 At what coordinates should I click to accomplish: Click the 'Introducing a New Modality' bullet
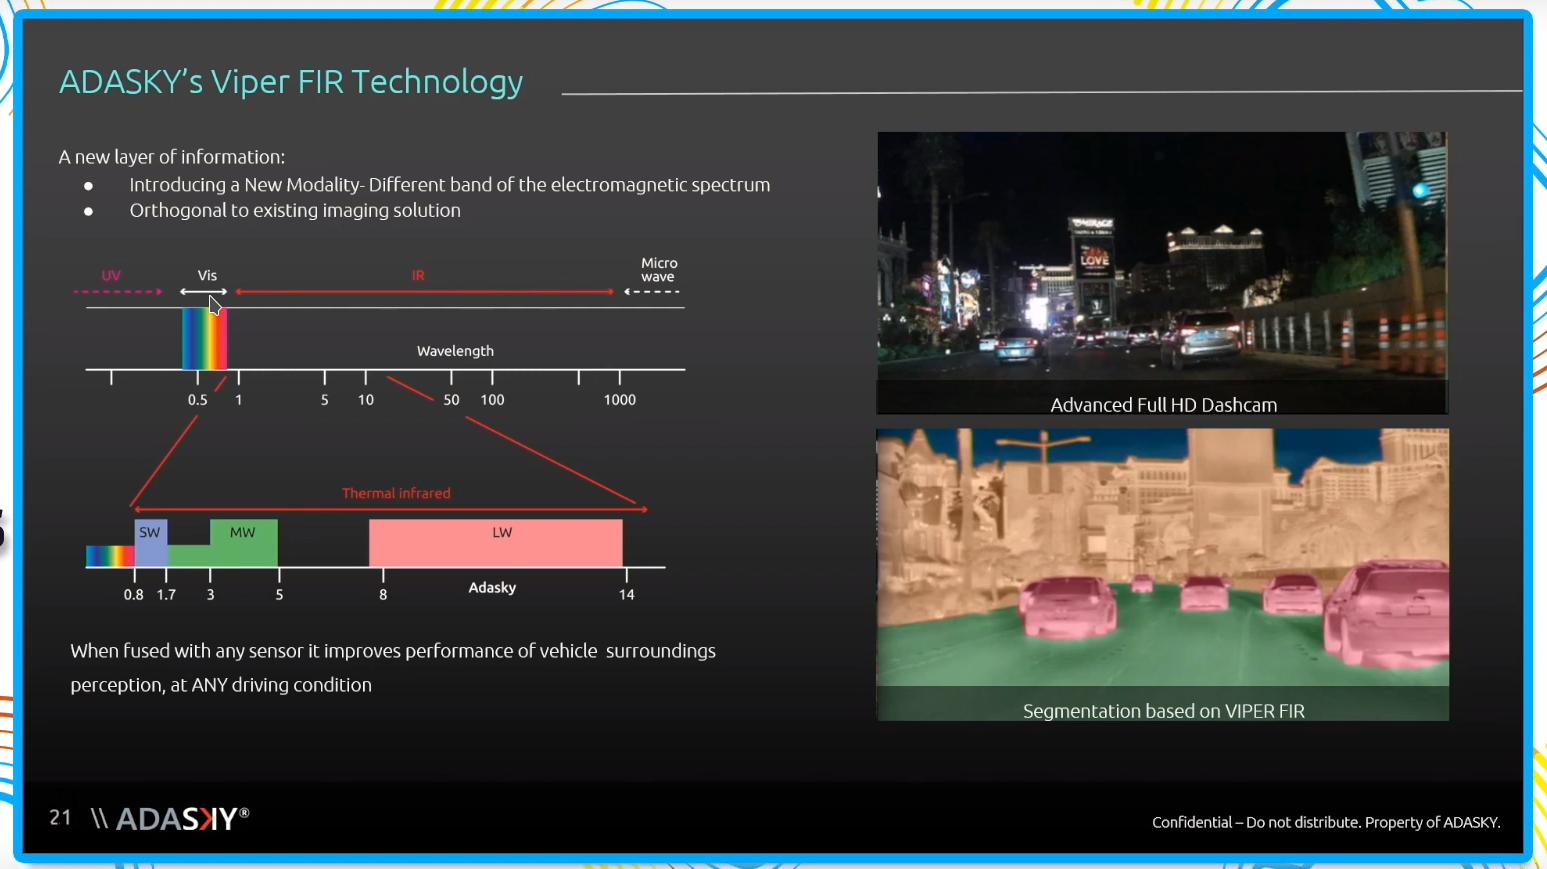(449, 185)
